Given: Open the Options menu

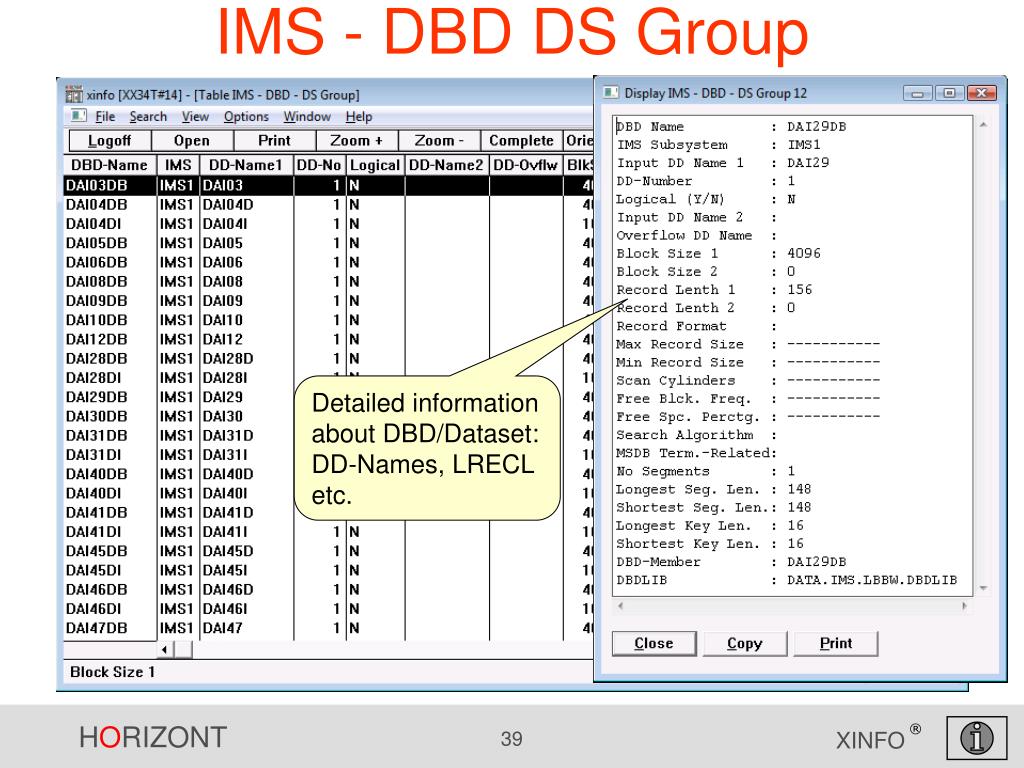Looking at the screenshot, I should click(x=246, y=116).
